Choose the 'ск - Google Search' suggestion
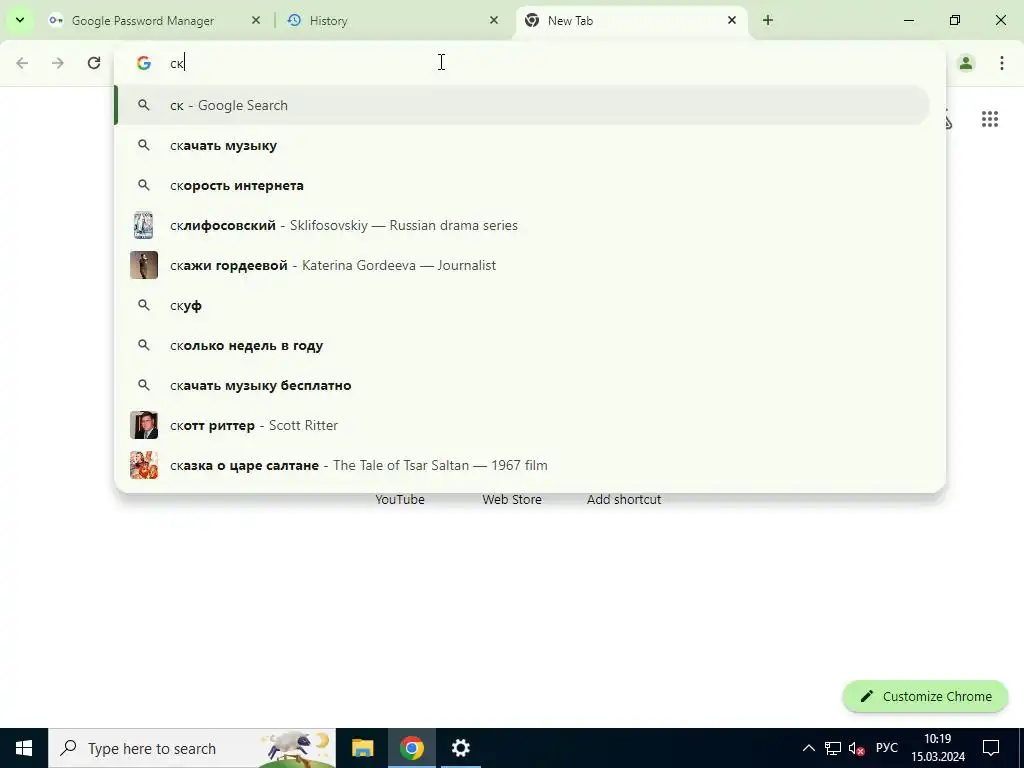The height and width of the screenshot is (768, 1024). [x=522, y=105]
